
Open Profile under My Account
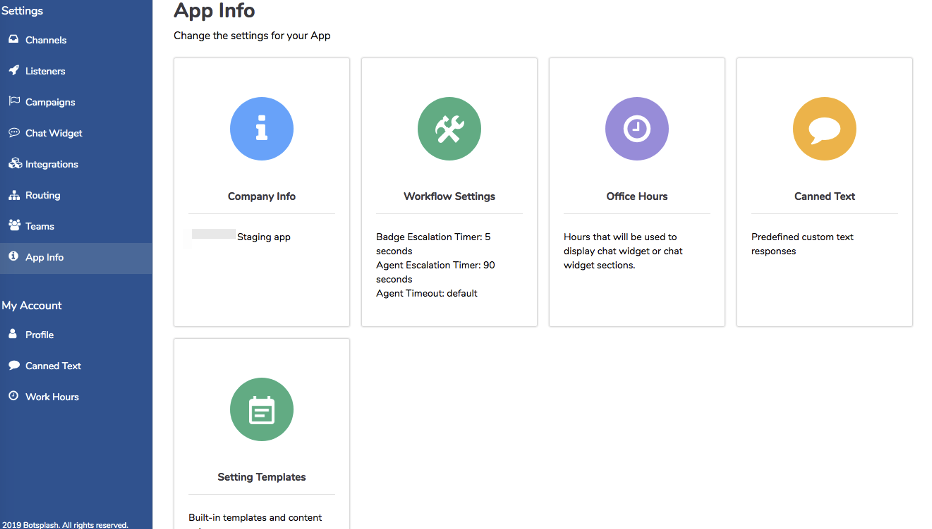(40, 335)
